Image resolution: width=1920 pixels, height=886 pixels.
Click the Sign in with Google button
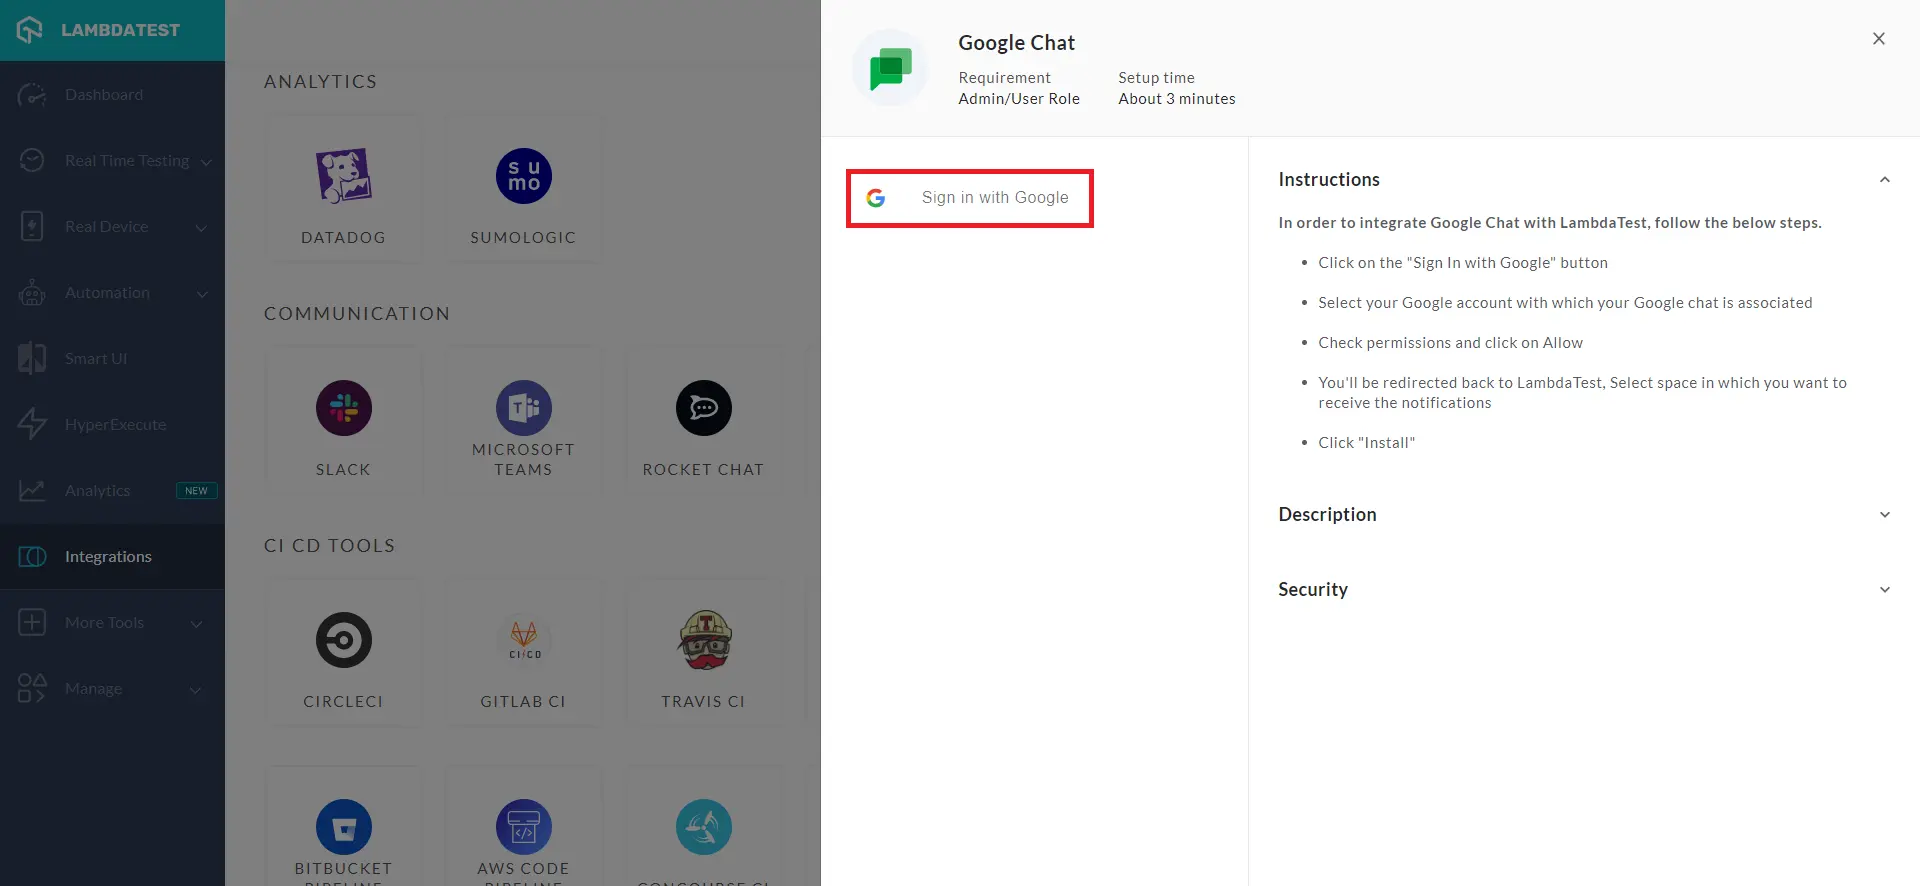(x=969, y=198)
